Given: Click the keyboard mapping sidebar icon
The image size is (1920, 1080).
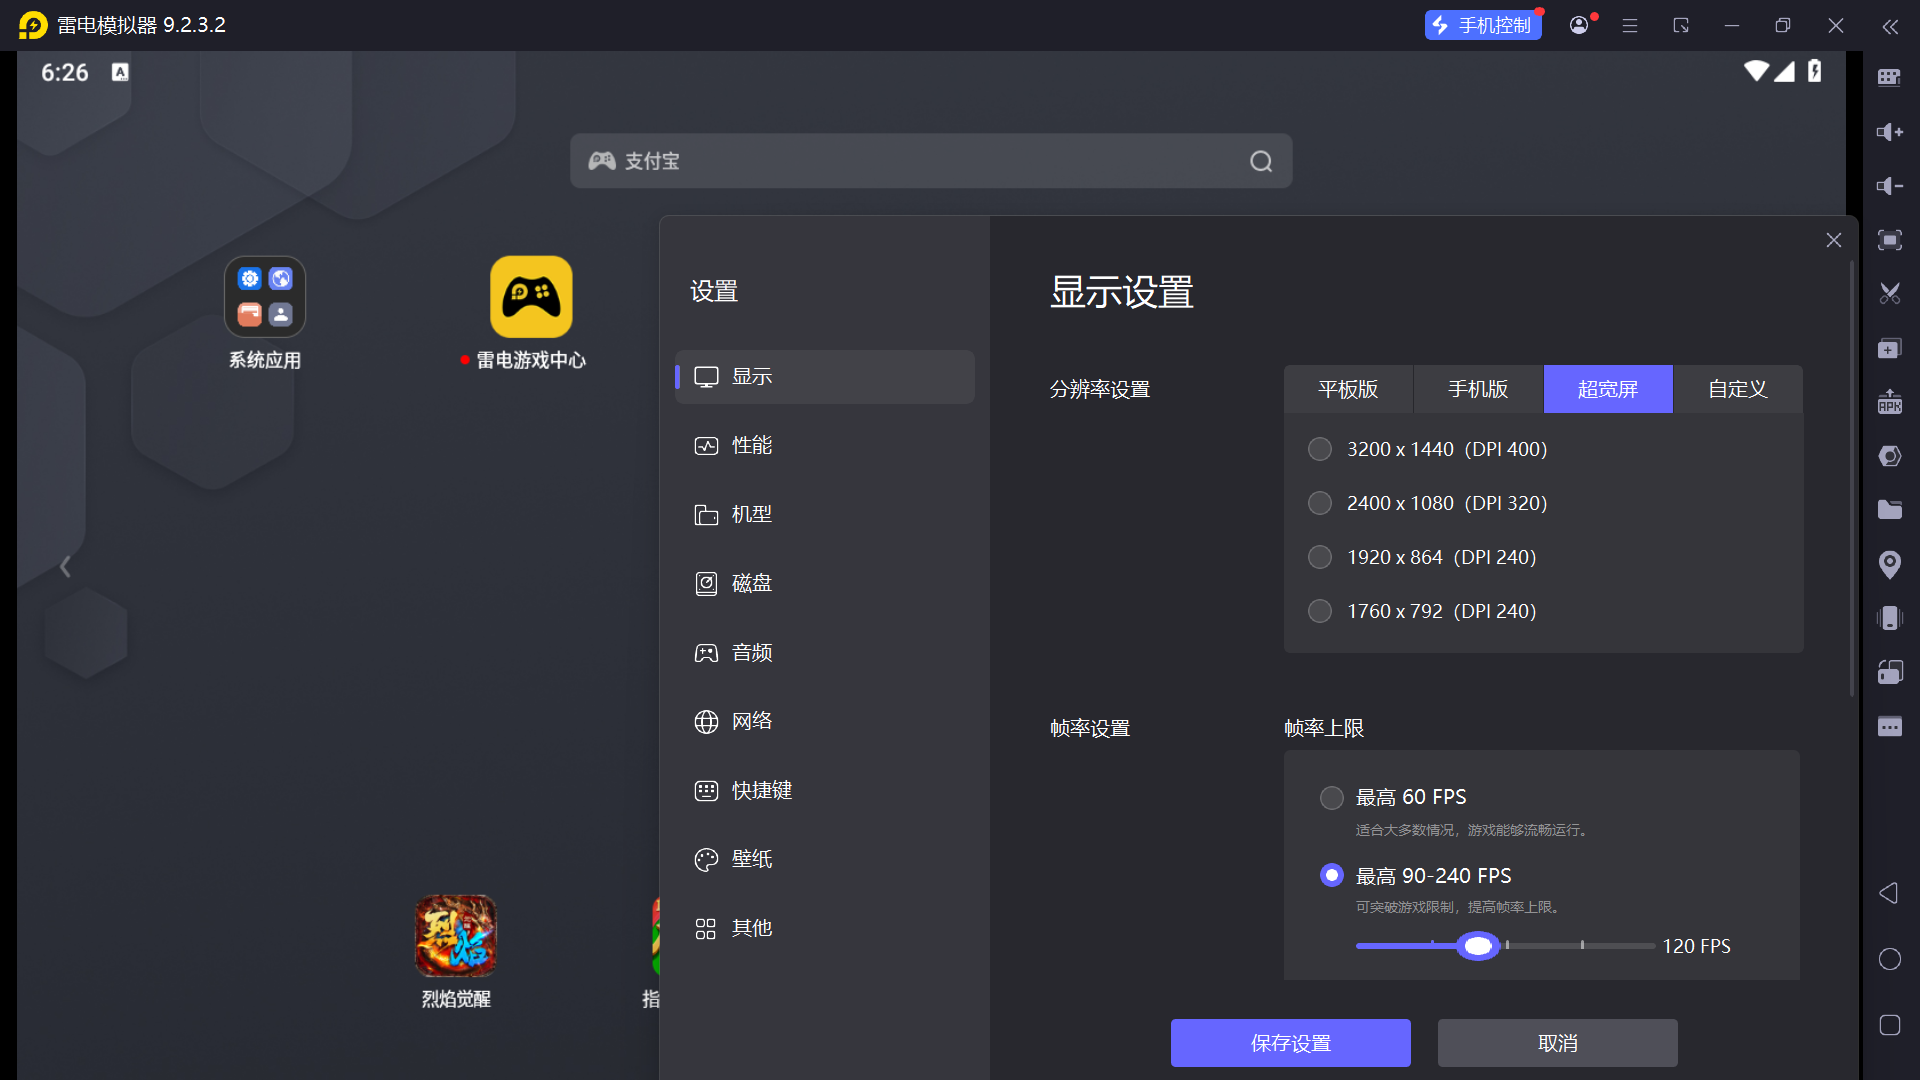Looking at the screenshot, I should 1889,78.
